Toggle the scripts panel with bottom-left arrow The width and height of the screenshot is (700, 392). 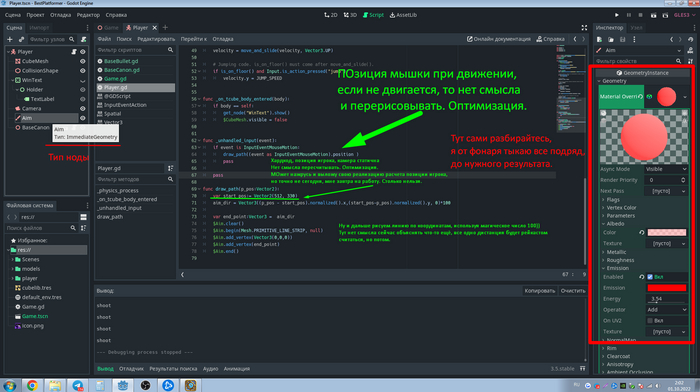coord(182,275)
